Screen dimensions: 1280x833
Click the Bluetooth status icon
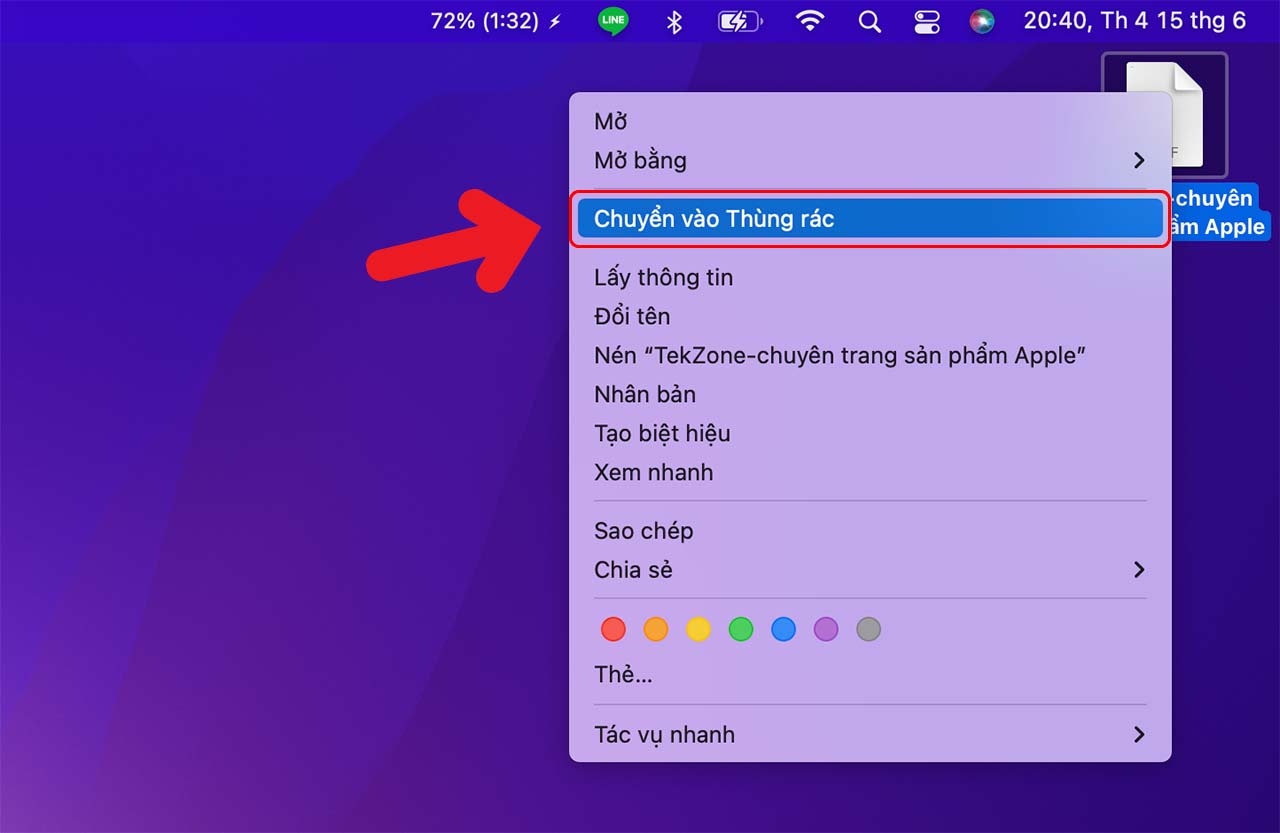(x=674, y=21)
